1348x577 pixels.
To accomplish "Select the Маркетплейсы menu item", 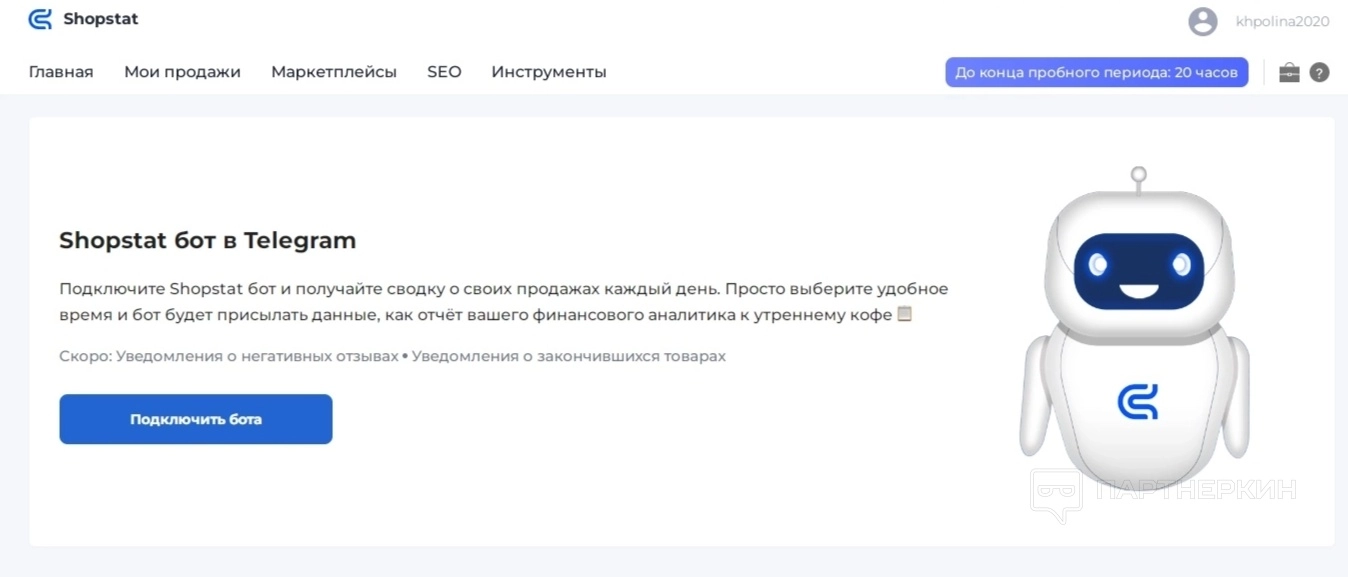I will pos(334,72).
